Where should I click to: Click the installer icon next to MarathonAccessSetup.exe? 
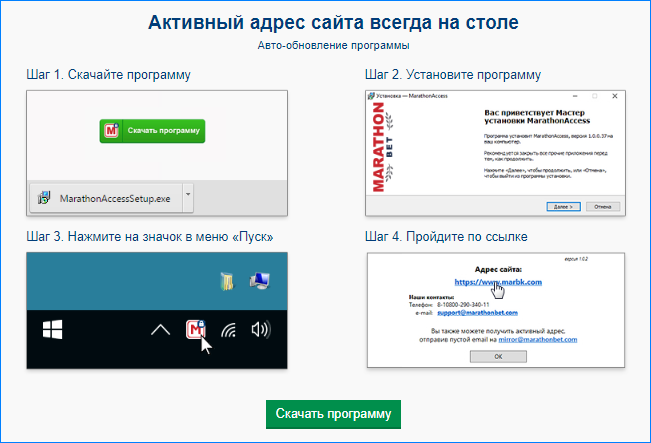[44, 198]
